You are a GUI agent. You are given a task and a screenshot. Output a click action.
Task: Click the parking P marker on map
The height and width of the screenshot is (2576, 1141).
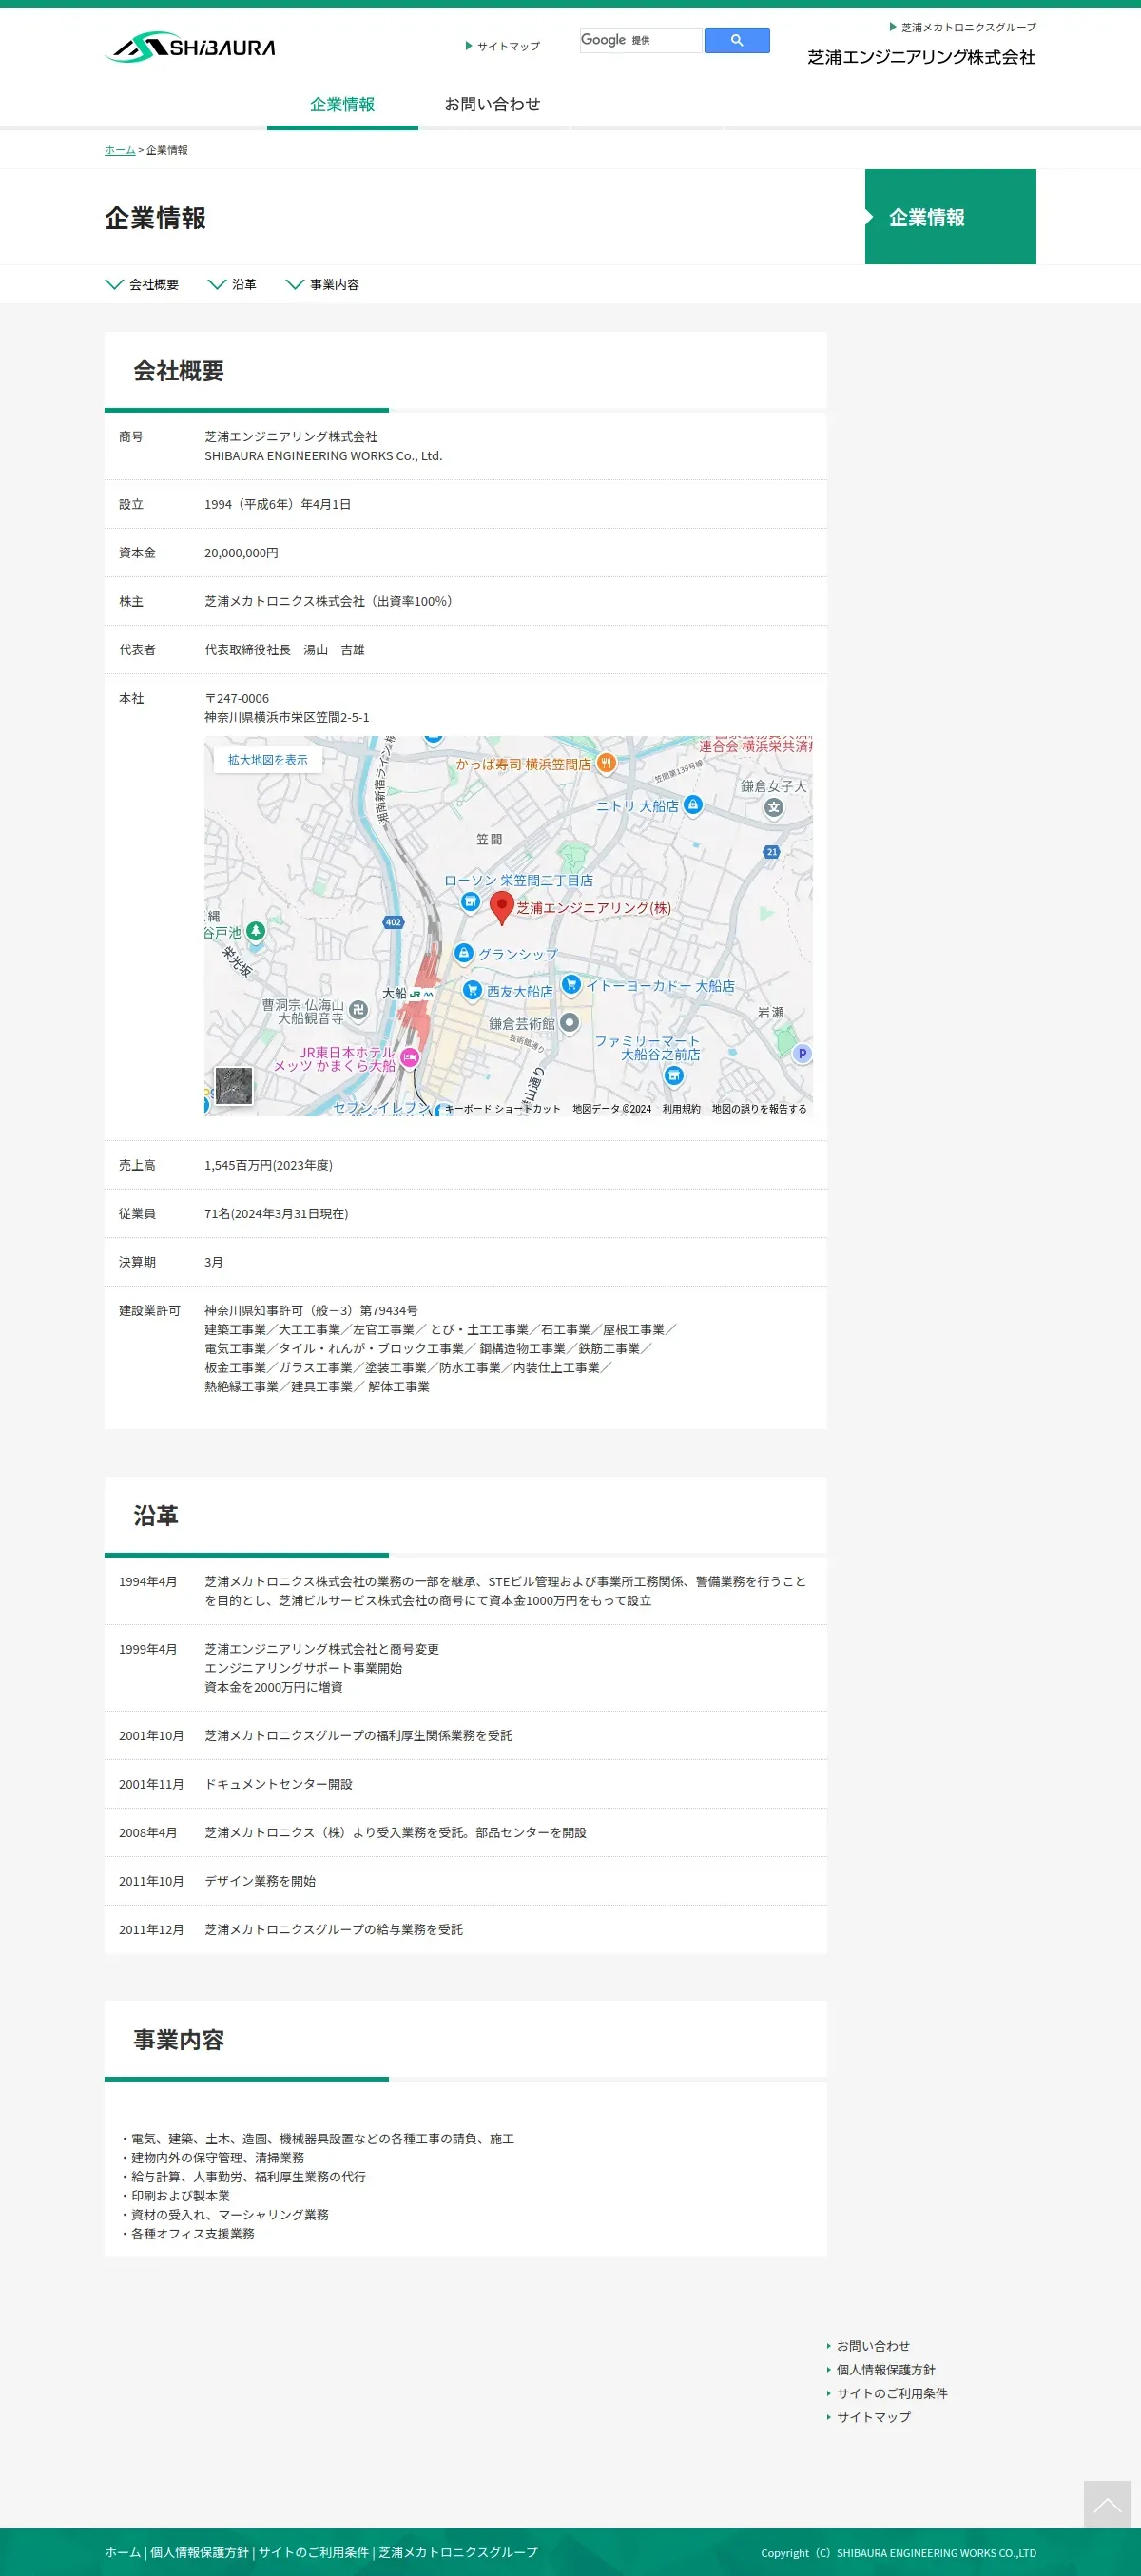[801, 1053]
